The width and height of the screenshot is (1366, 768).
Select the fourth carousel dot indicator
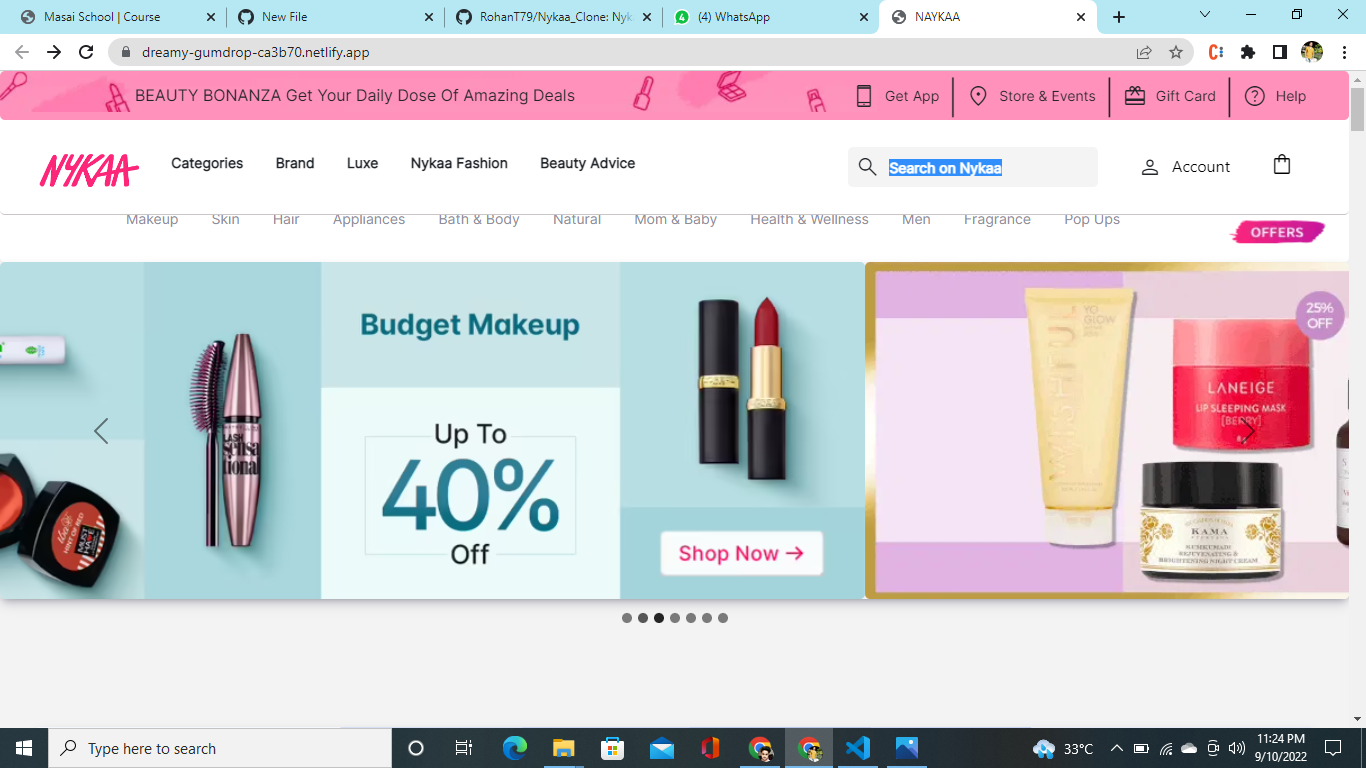point(674,618)
